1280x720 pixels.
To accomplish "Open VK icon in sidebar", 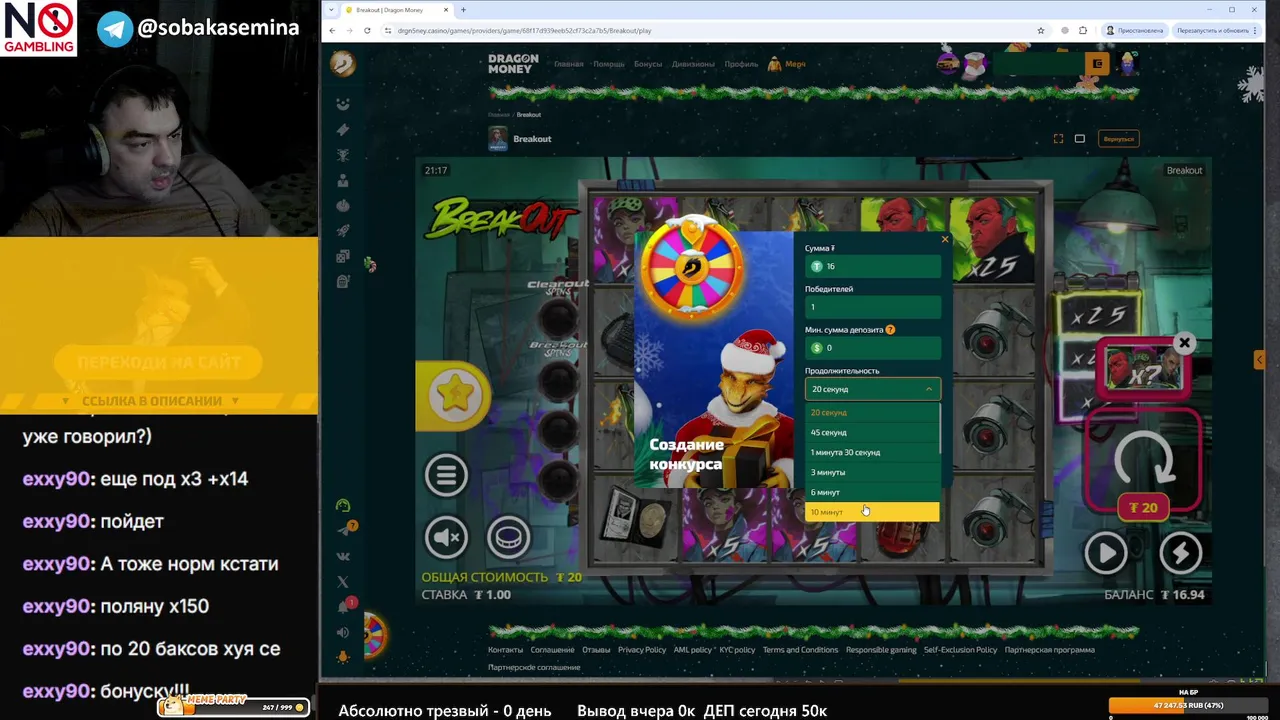I will [343, 556].
